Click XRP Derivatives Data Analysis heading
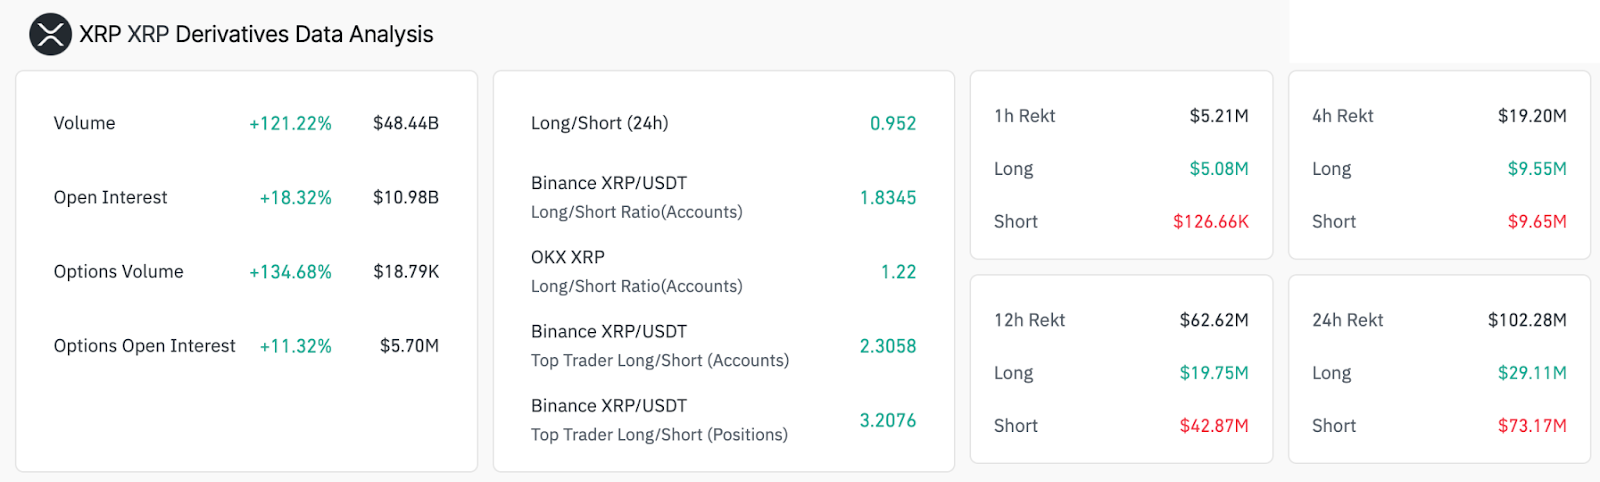This screenshot has width=1600, height=482. [x=256, y=35]
